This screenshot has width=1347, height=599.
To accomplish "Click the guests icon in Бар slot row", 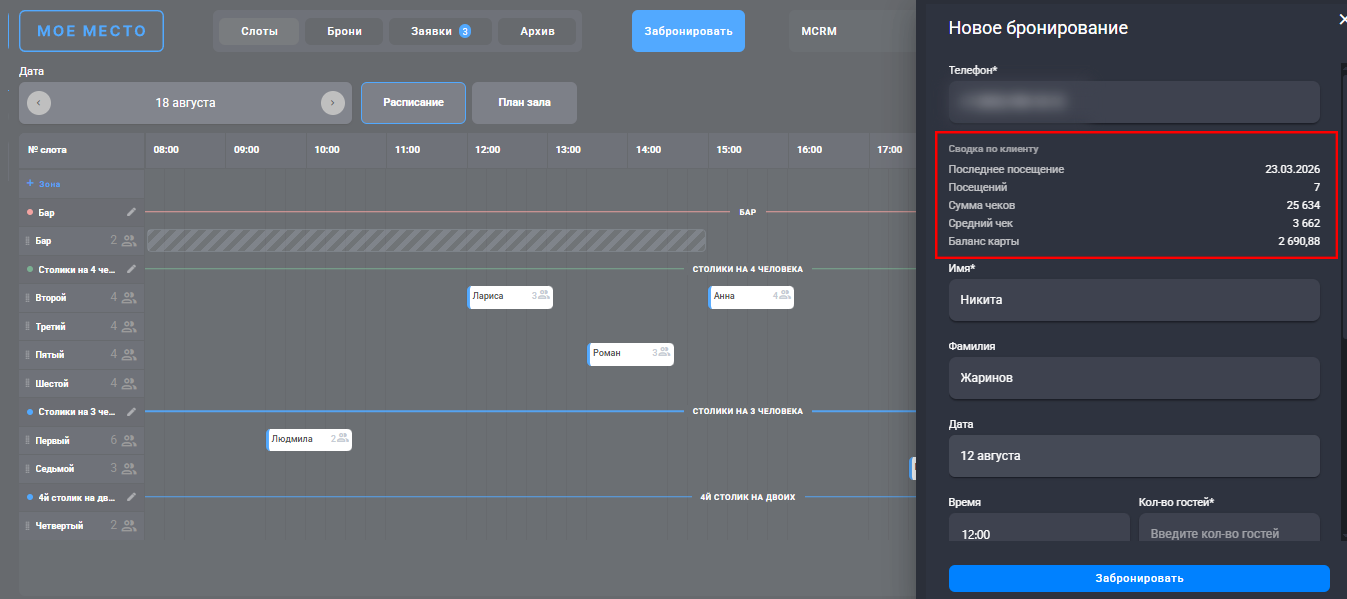I will click(129, 240).
